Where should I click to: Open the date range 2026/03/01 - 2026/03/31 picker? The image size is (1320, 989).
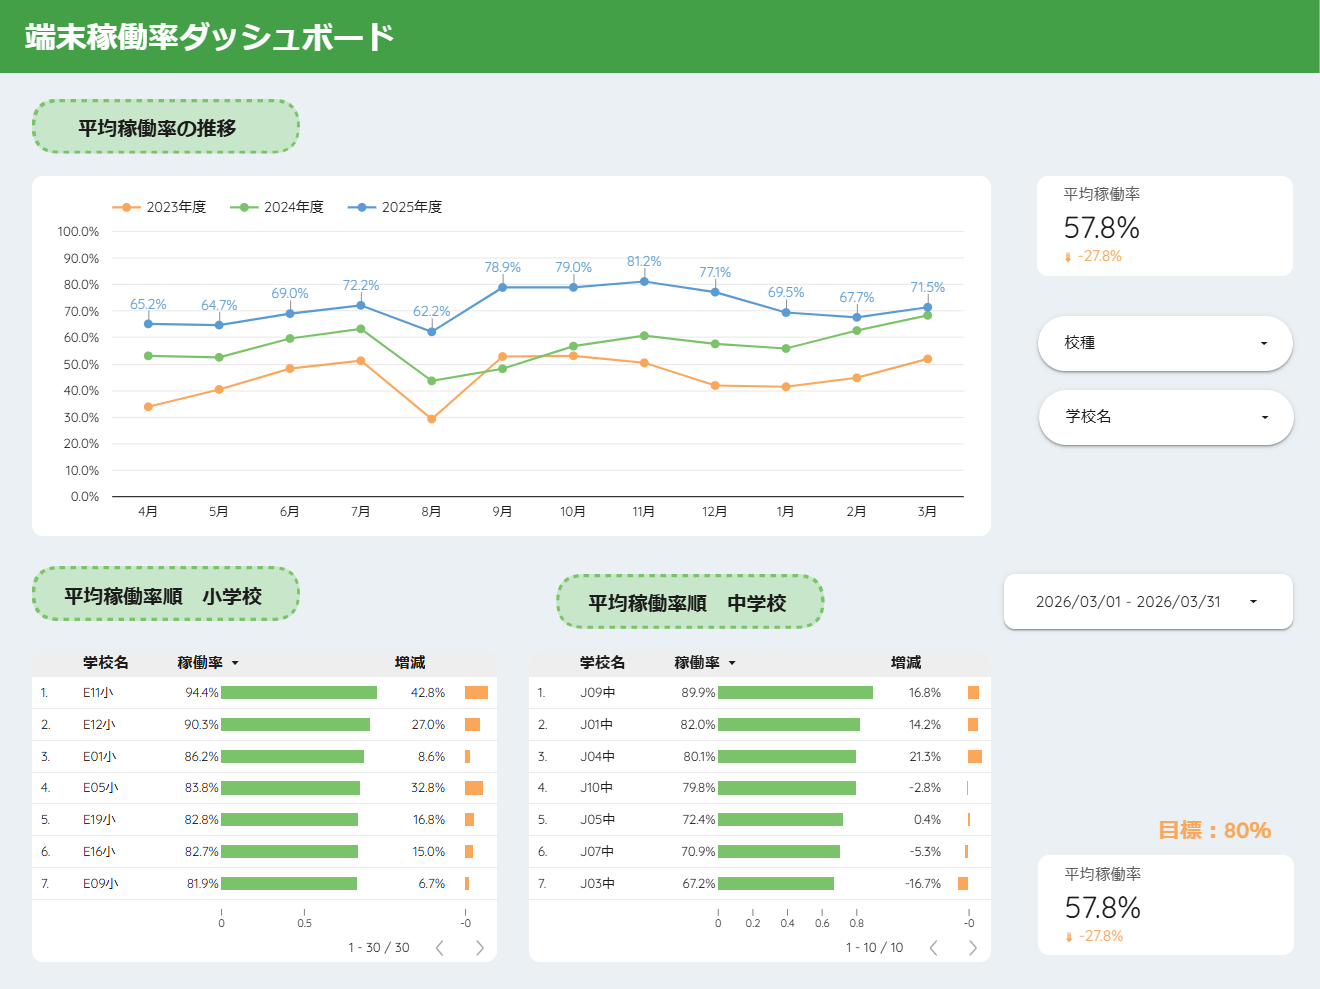click(x=1148, y=602)
